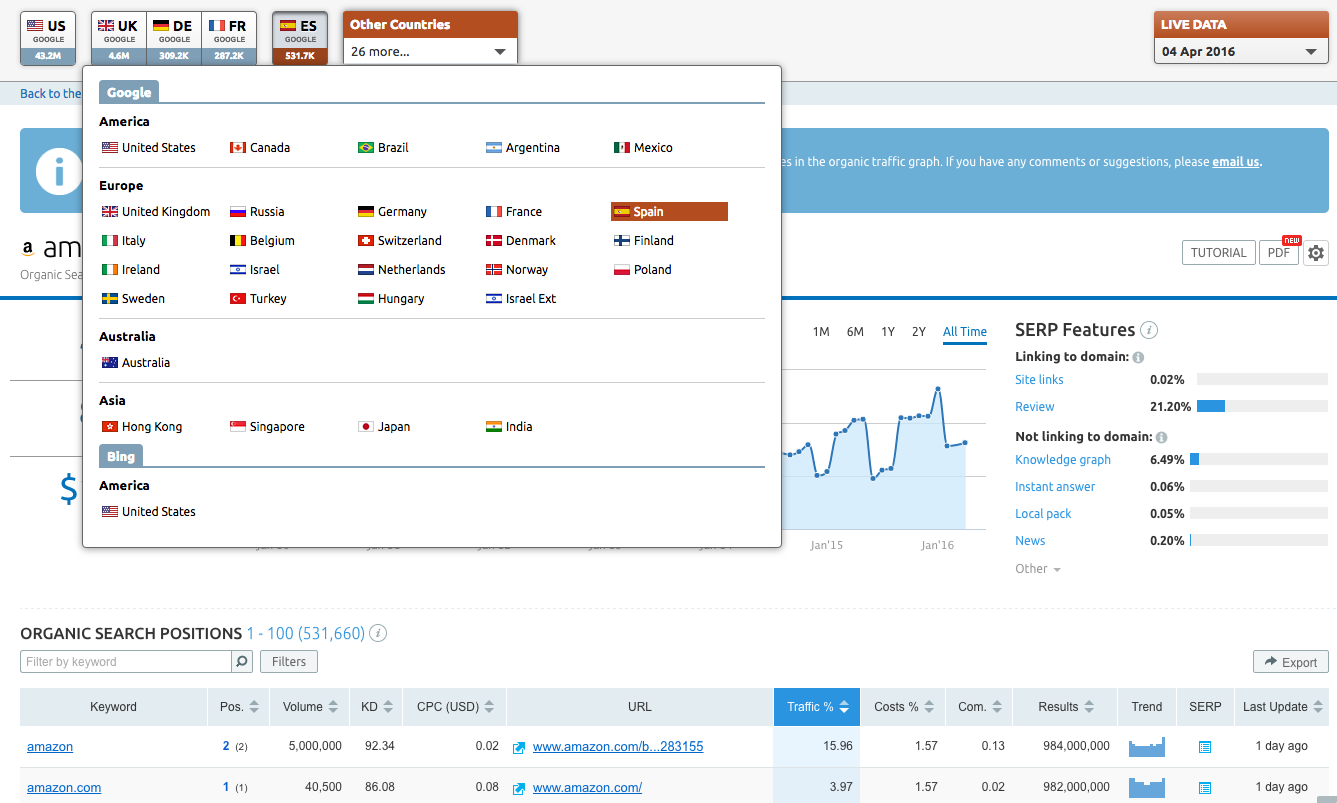Set chart range to 6M
The height and width of the screenshot is (803, 1337).
tap(855, 332)
